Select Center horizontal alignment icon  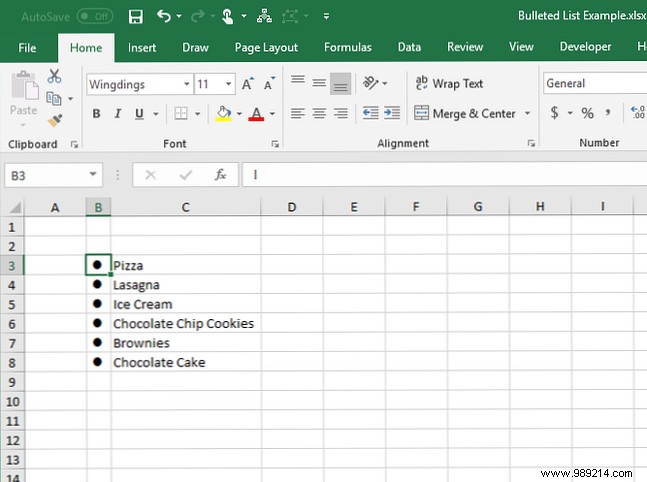click(x=319, y=113)
